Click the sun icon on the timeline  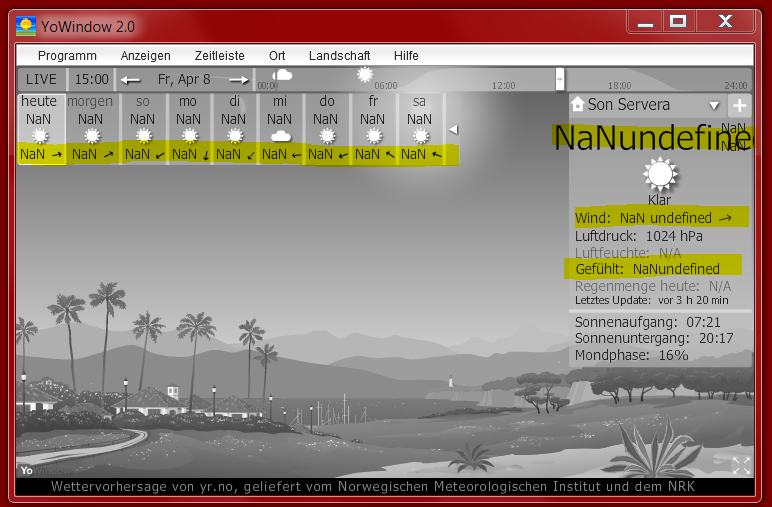pos(365,74)
